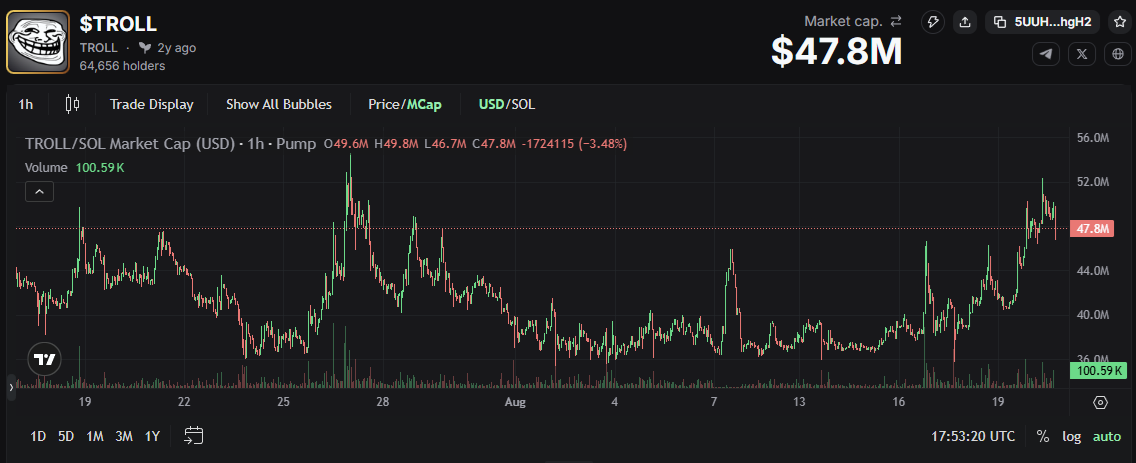The width and height of the screenshot is (1136, 463).
Task: Select the 1M range
Action: pos(95,436)
